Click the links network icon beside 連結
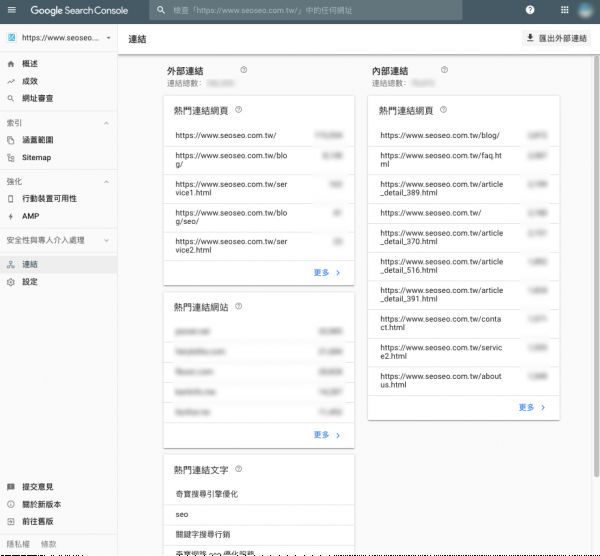Image resolution: width=600 pixels, height=556 pixels. tap(11, 264)
